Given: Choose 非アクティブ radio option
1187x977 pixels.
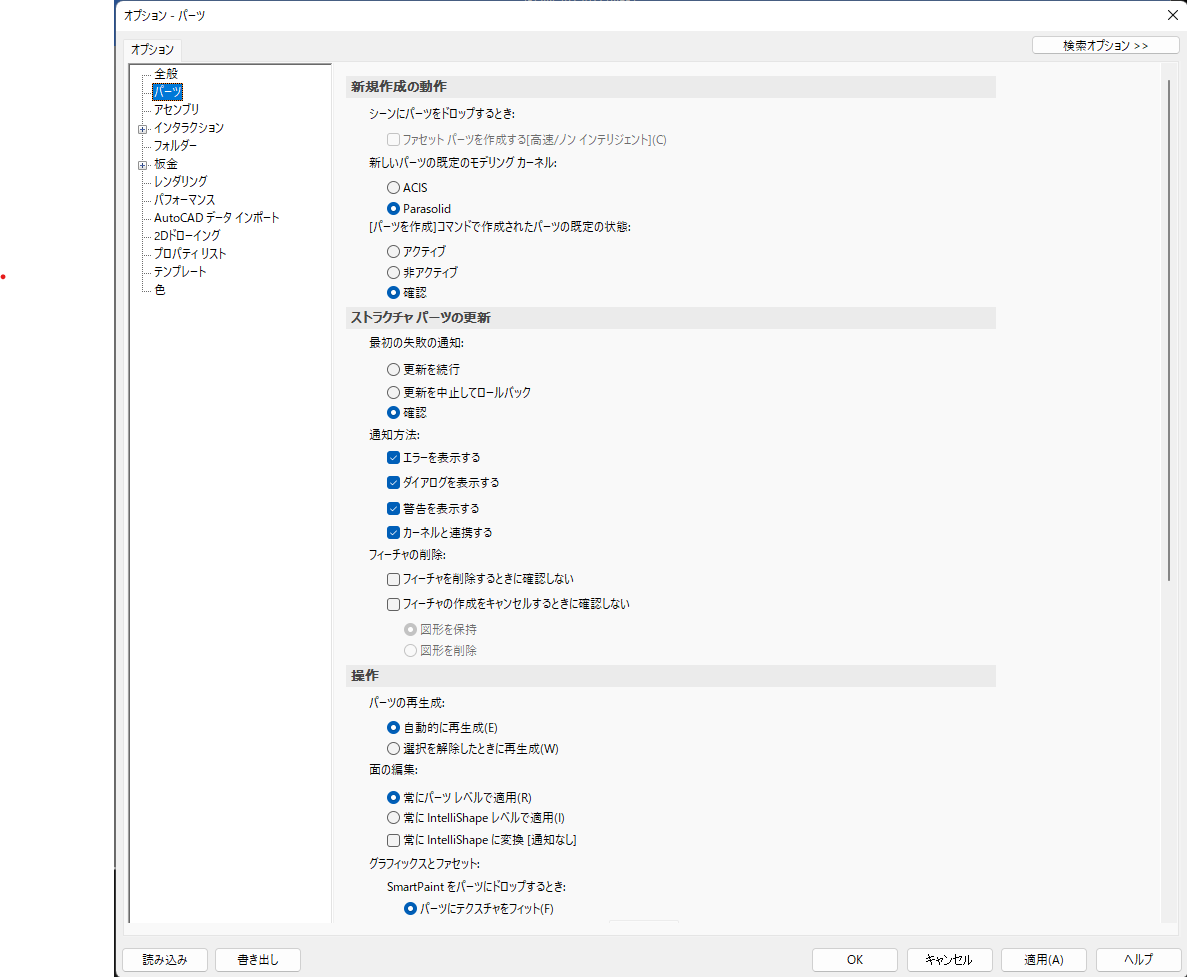Looking at the screenshot, I should (394, 272).
